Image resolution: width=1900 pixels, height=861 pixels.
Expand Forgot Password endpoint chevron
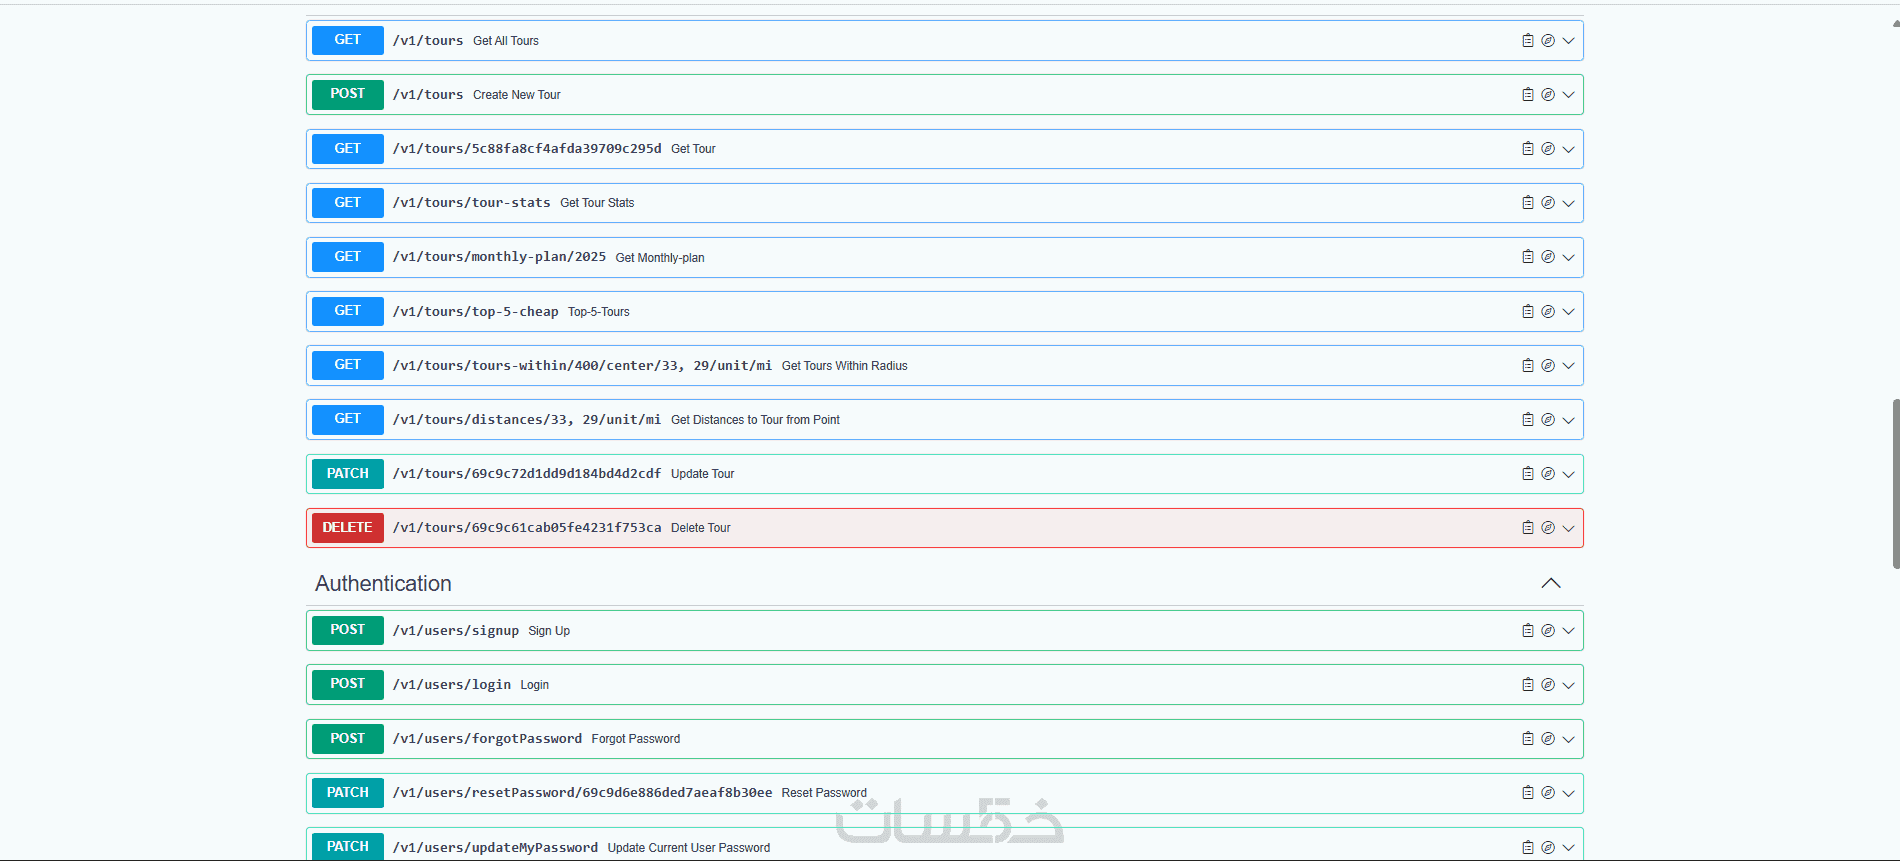[1568, 739]
